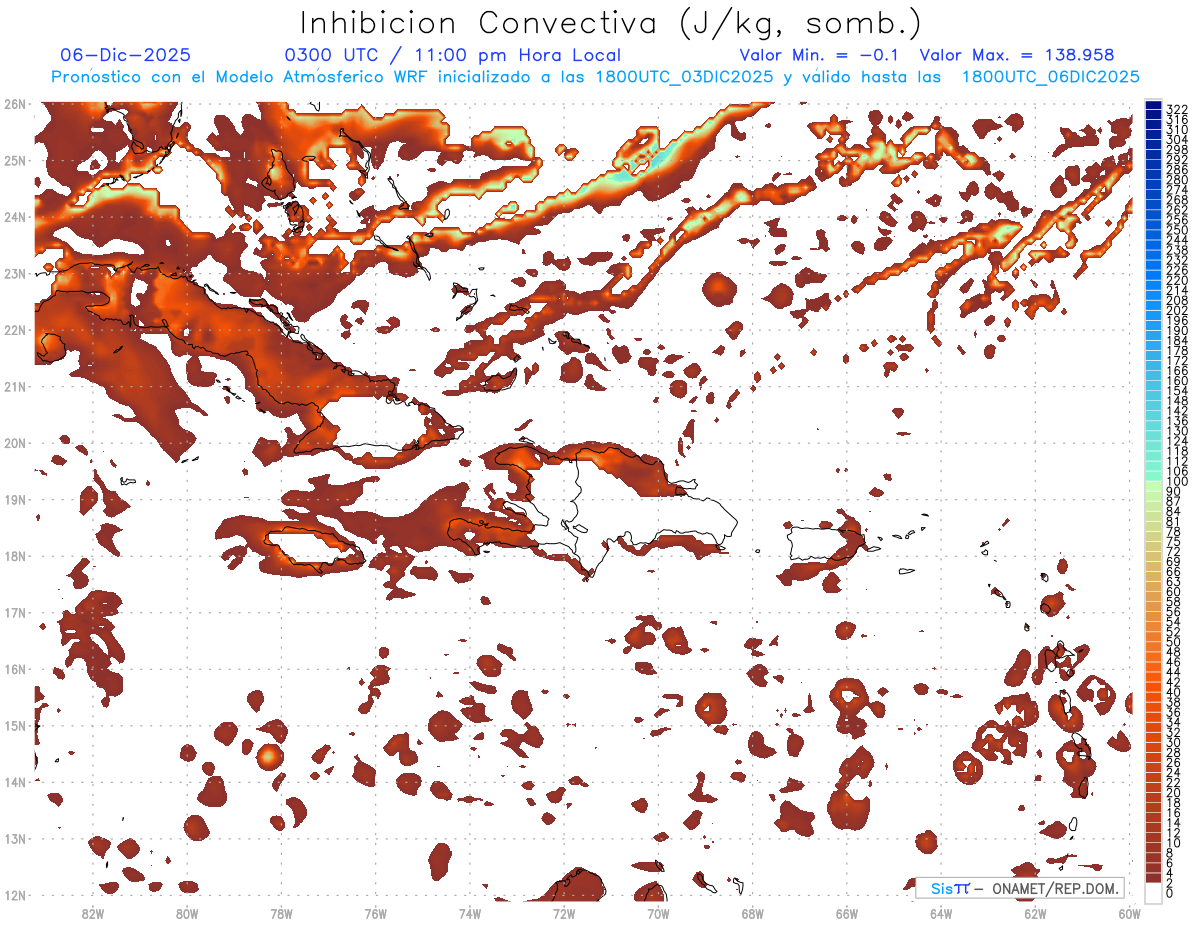This screenshot has width=1200, height=927.
Task: Click the color bar value "81"
Action: point(1173,522)
